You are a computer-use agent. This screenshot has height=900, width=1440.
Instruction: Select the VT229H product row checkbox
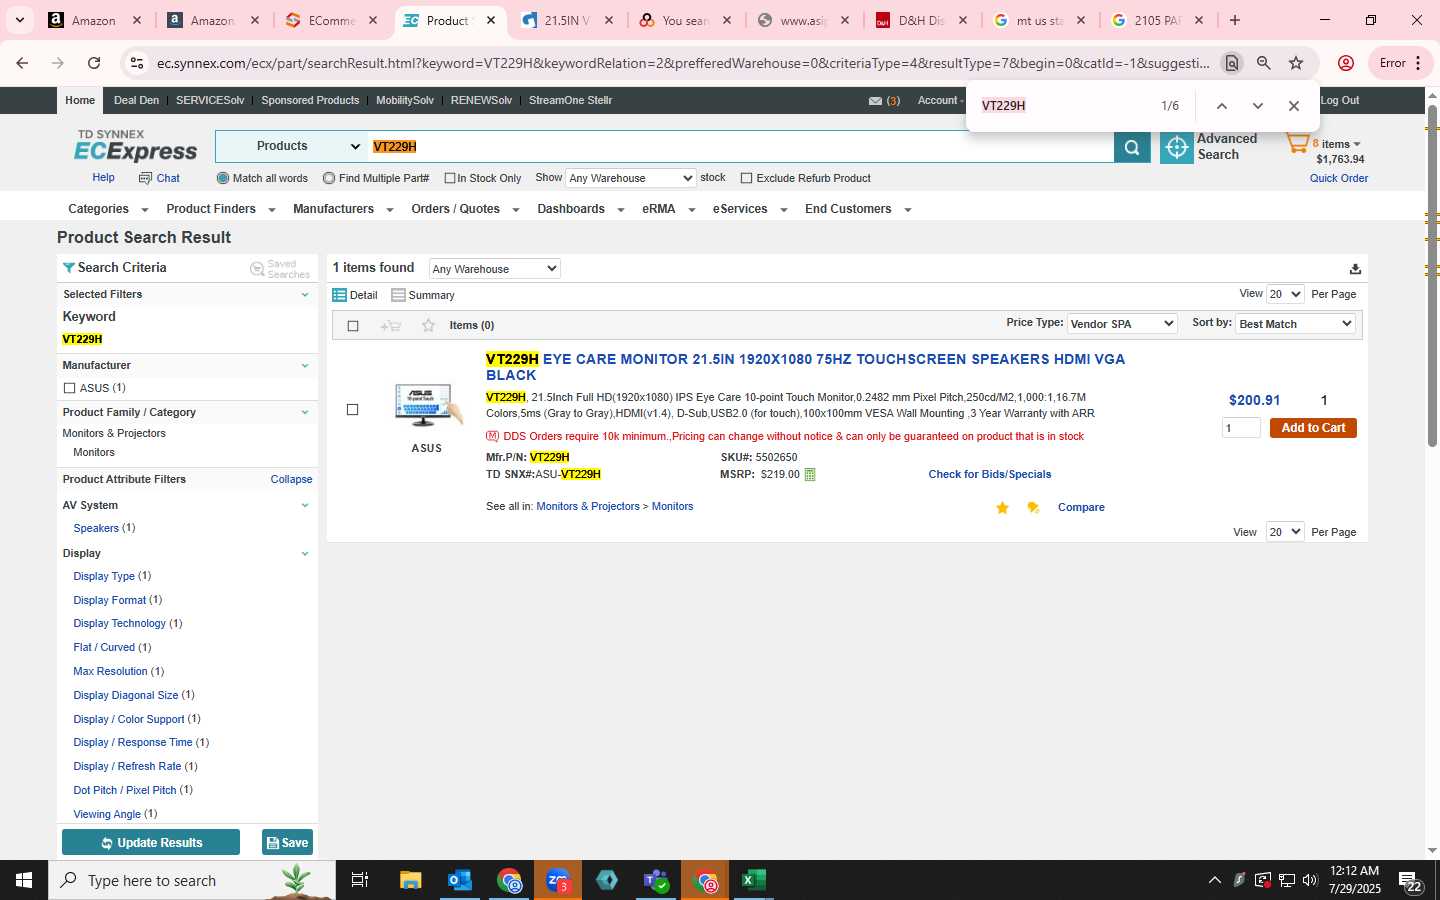pos(352,410)
